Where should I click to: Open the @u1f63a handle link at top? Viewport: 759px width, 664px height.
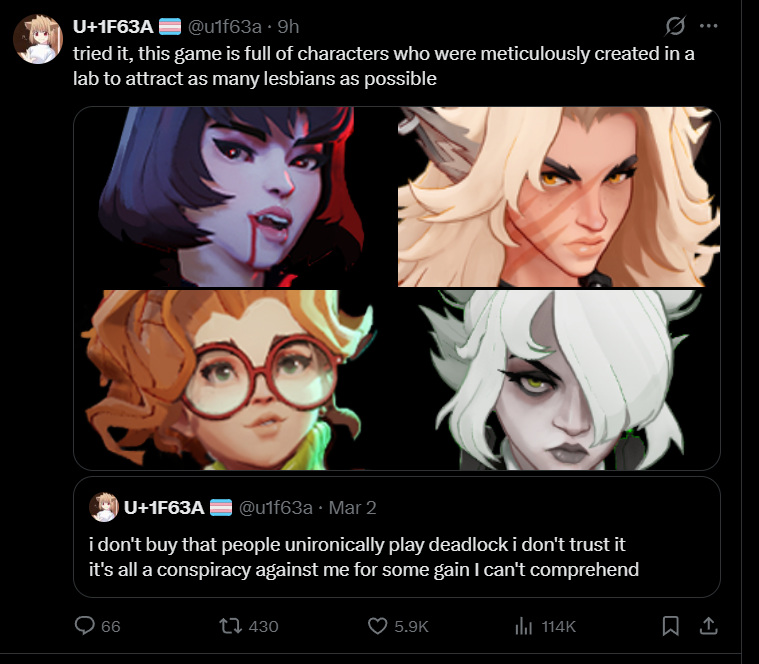click(x=225, y=27)
